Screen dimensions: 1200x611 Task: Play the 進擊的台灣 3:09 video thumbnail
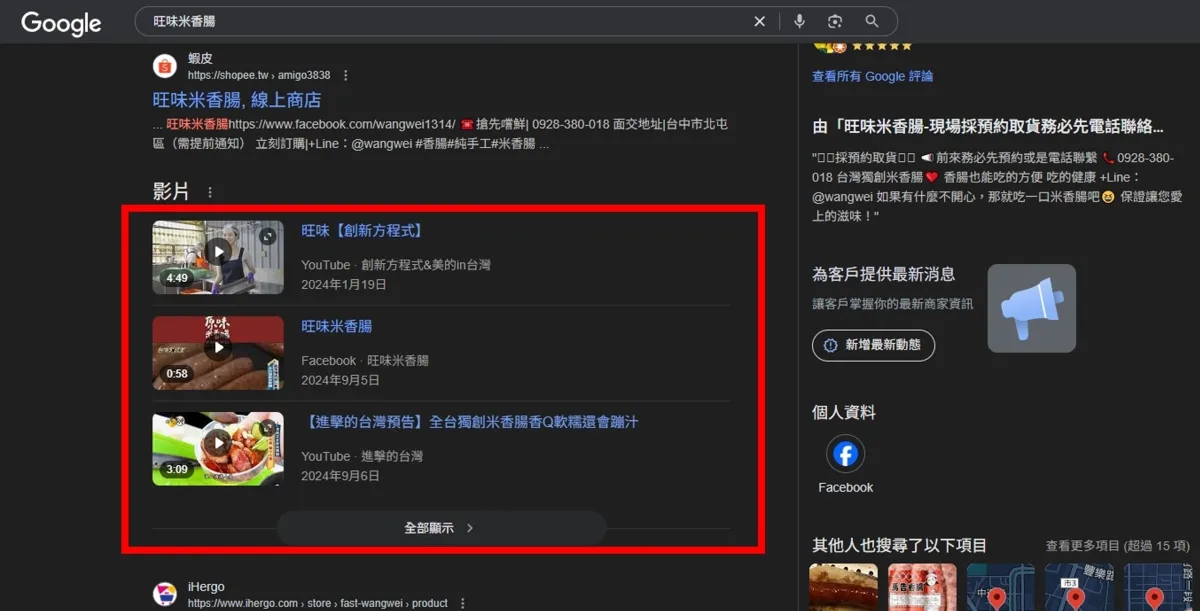pos(218,449)
